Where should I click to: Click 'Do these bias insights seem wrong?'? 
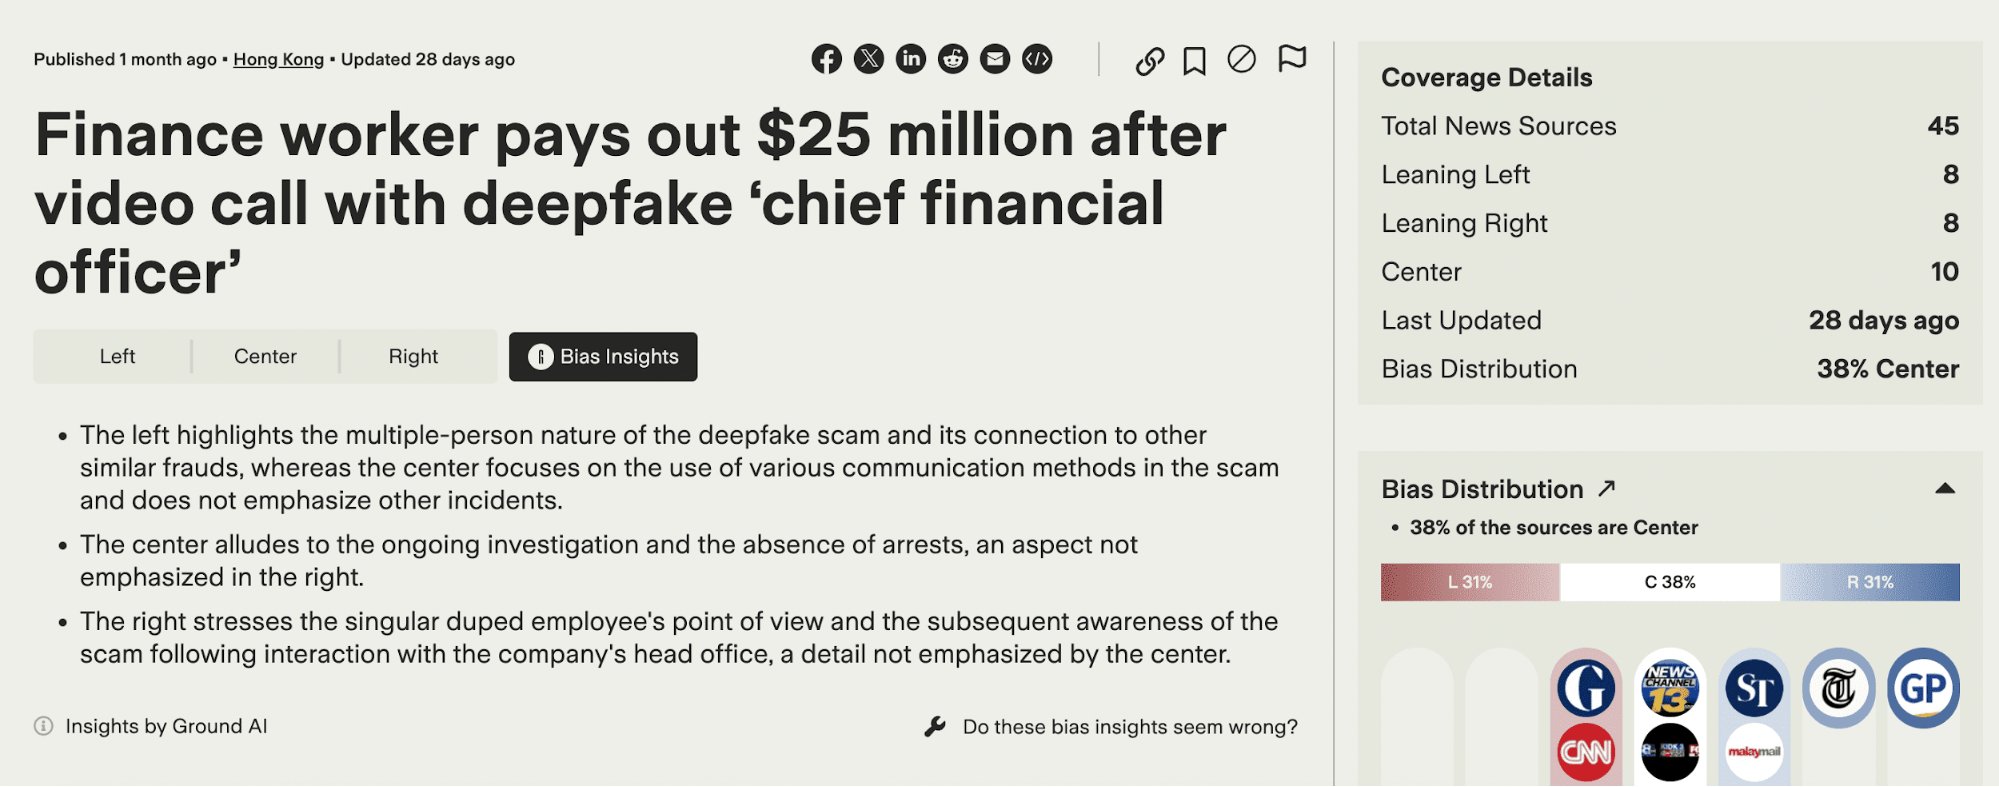[1129, 727]
